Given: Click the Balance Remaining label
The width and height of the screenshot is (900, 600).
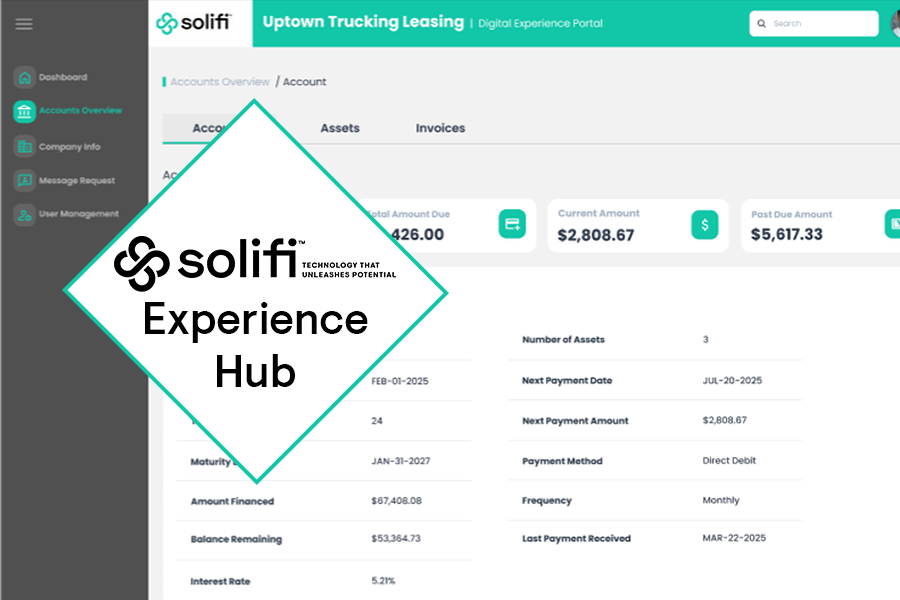Looking at the screenshot, I should [x=236, y=539].
